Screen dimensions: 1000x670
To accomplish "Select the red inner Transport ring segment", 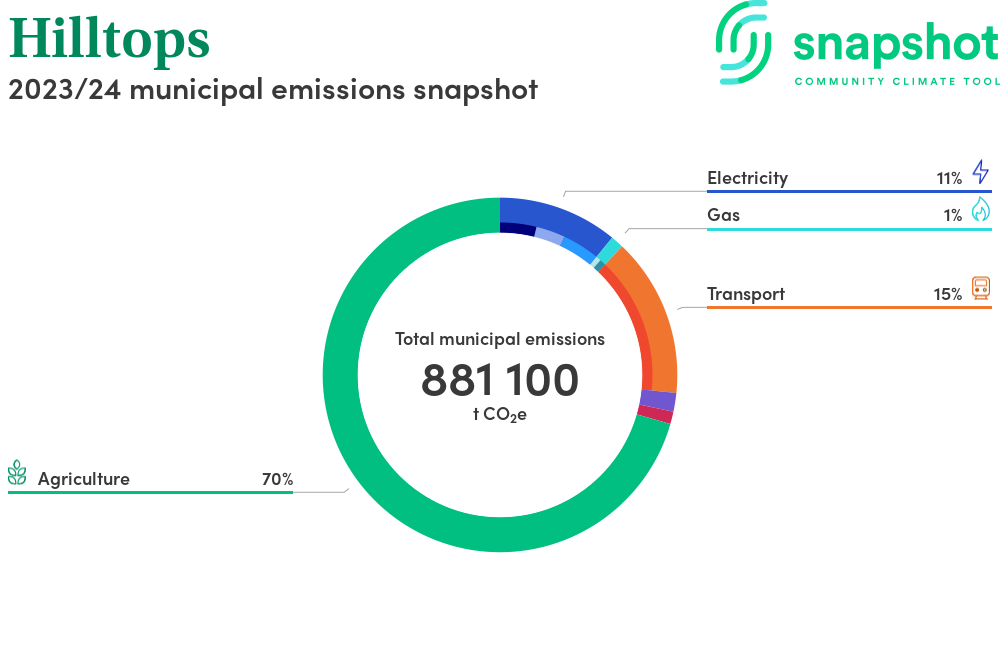I will tap(634, 330).
